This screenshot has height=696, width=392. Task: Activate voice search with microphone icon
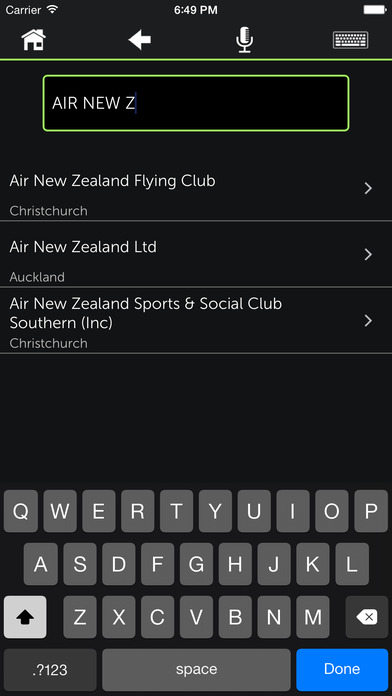(x=244, y=40)
